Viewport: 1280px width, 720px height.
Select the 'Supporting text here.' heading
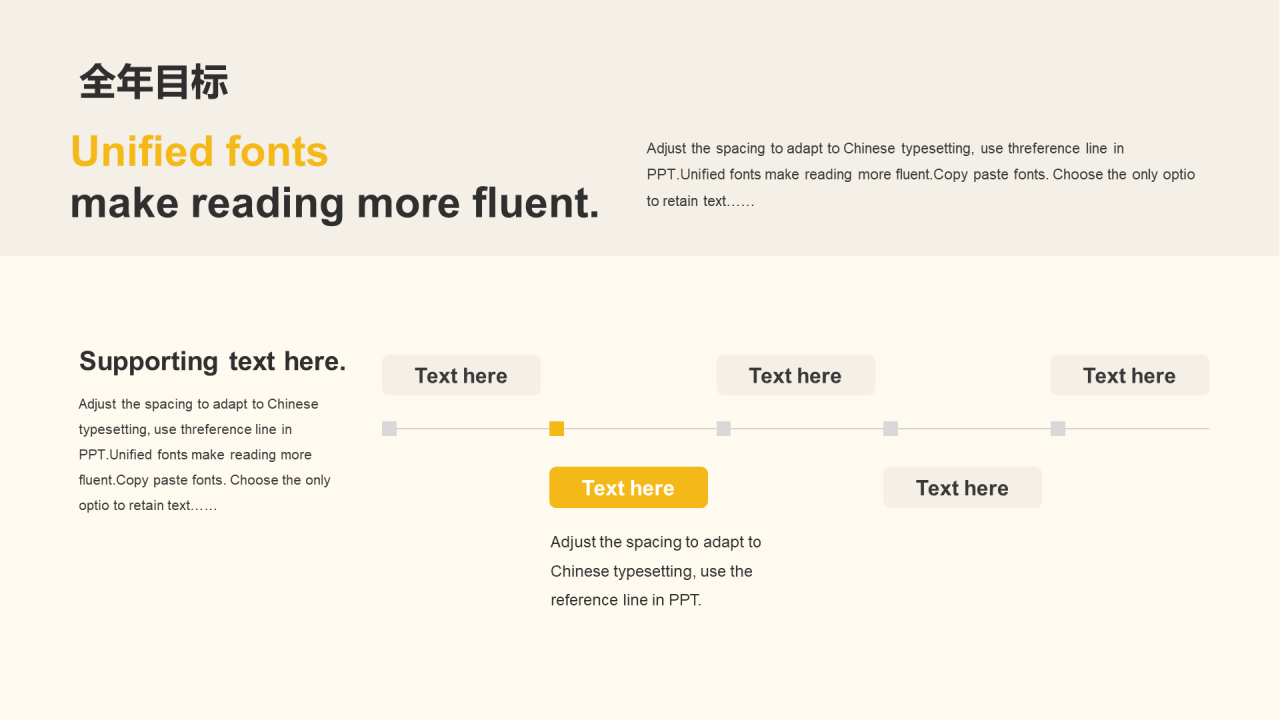pyautogui.click(x=212, y=361)
